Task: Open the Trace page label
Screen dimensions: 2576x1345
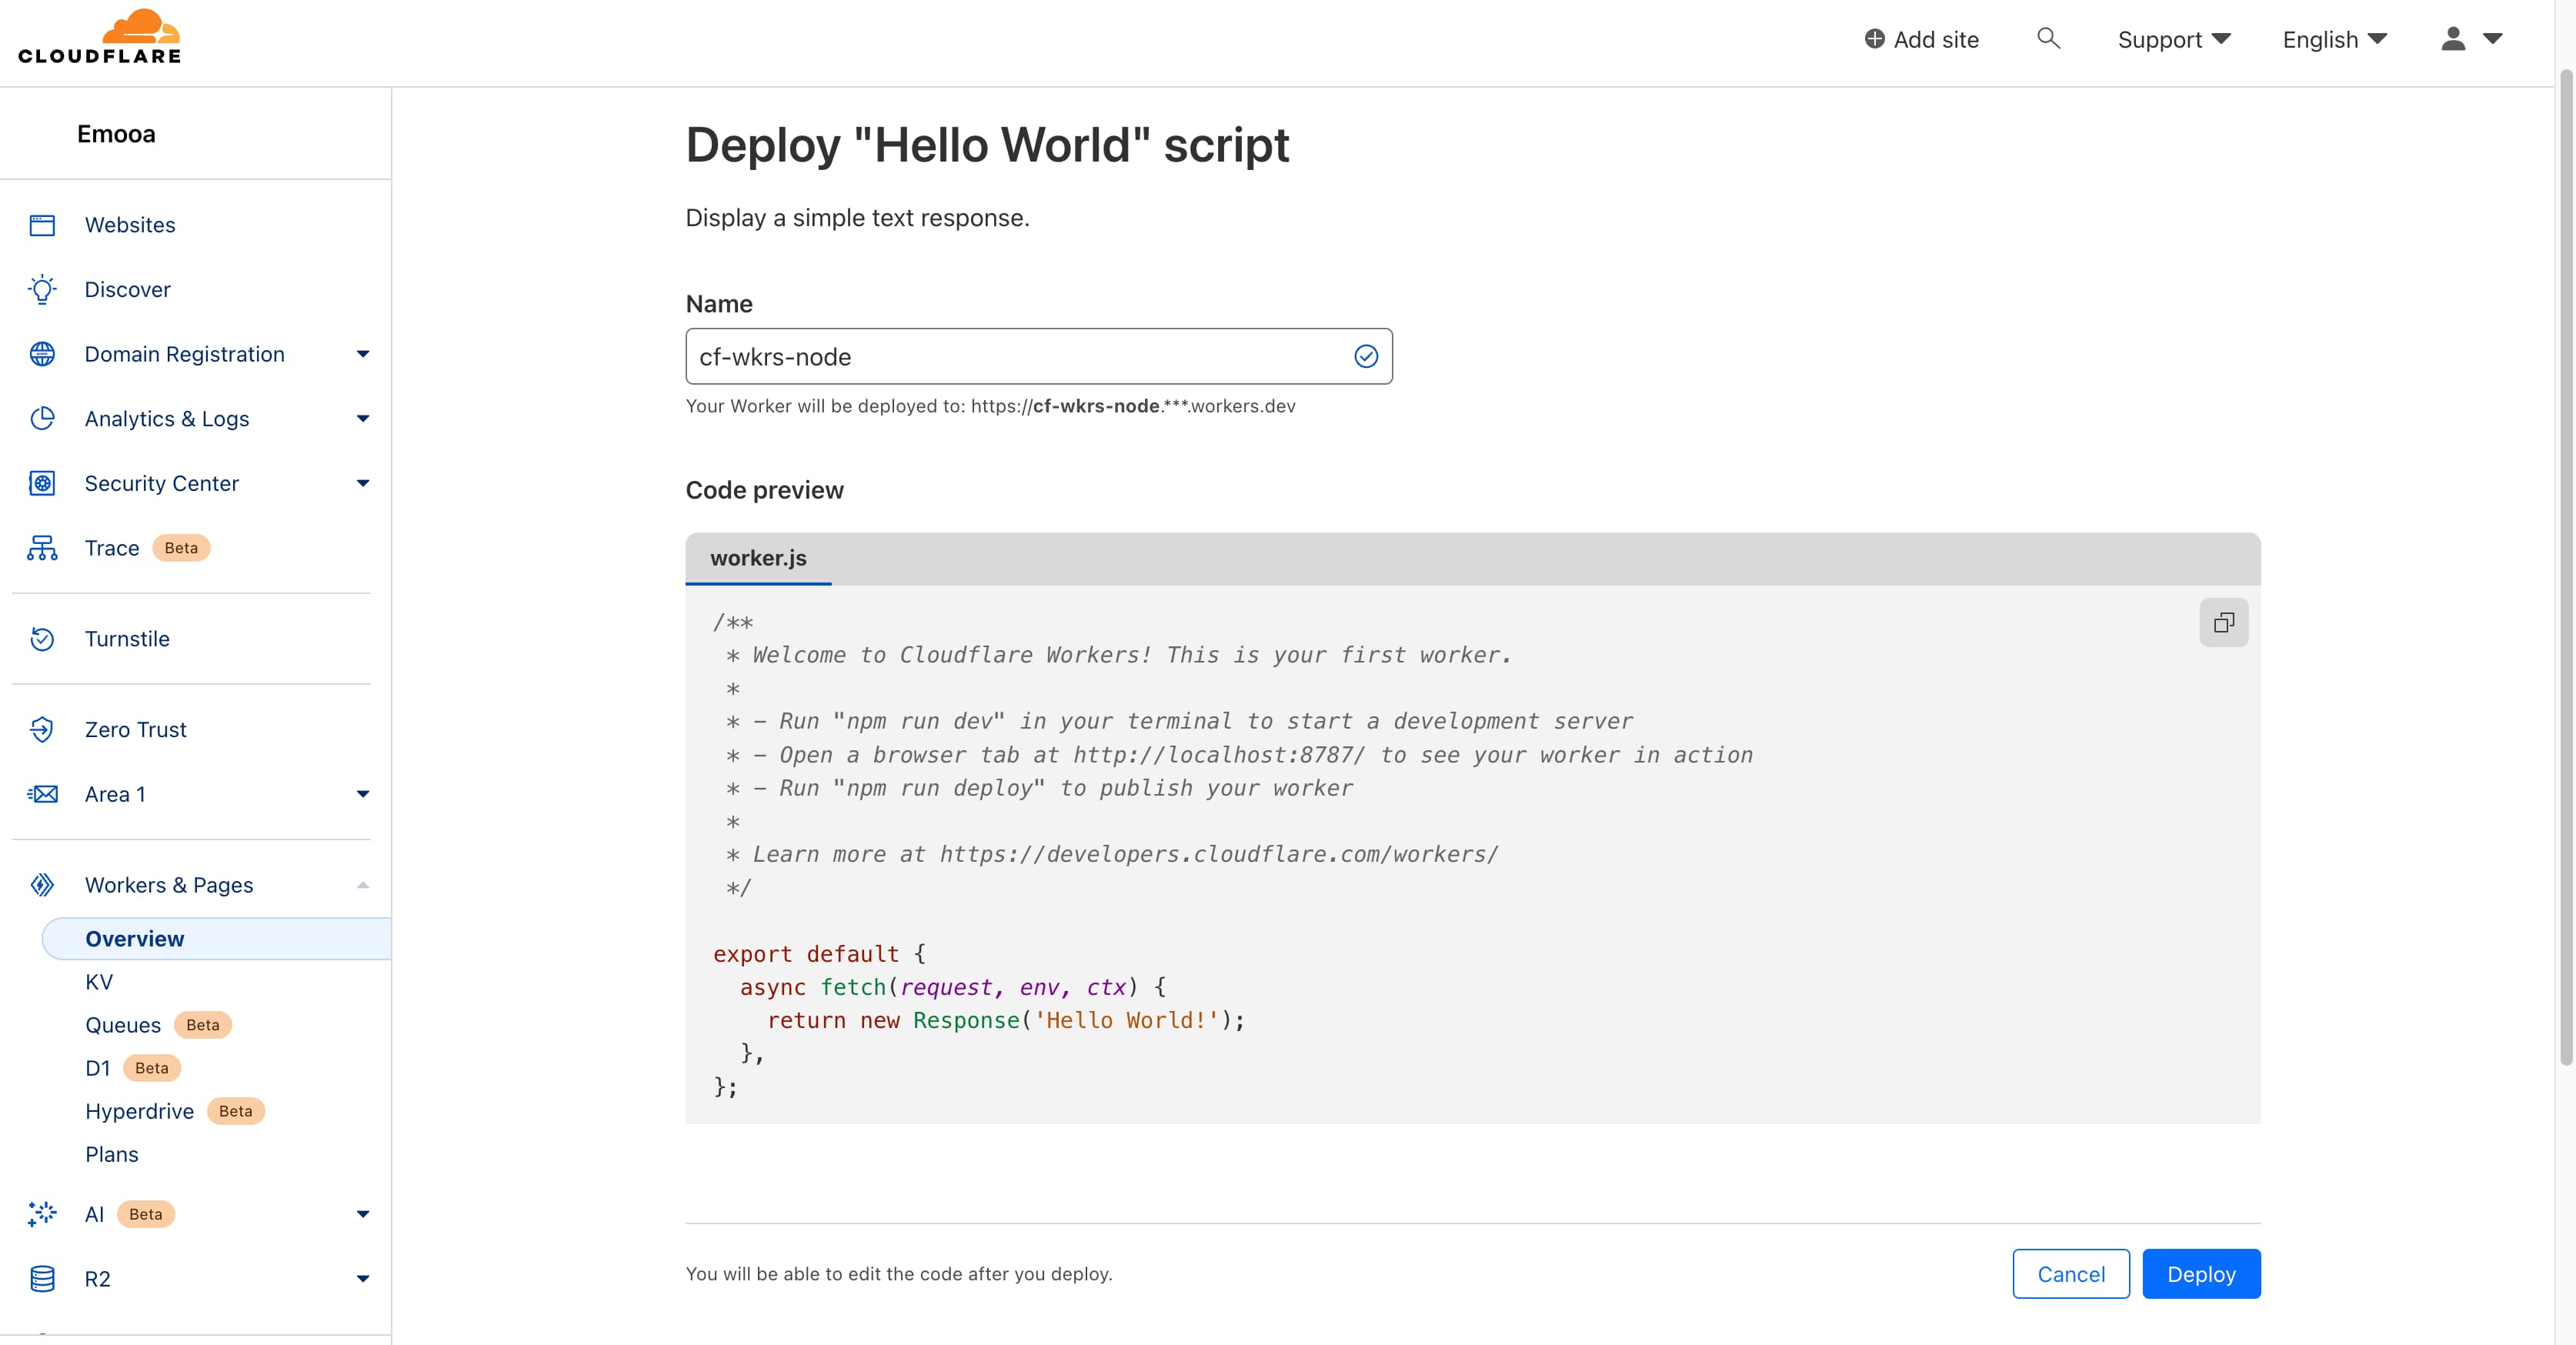Action: (x=112, y=548)
